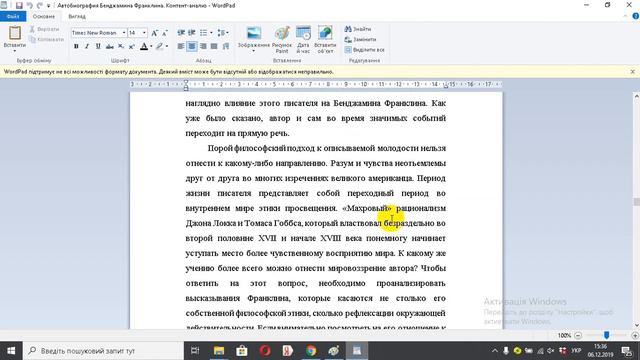This screenshot has height=360, width=640.
Task: Align text right
Action: tap(203, 47)
